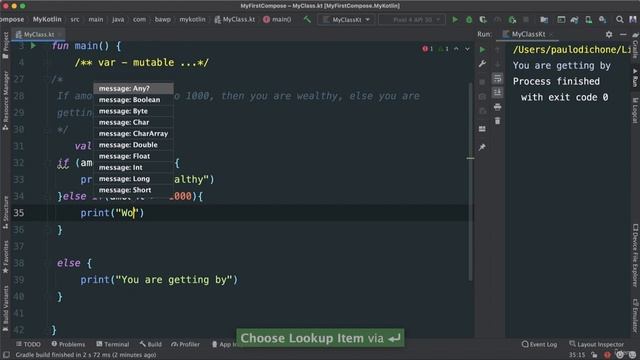Open Pixel 4 API 30 device dropdown
Viewport: 640px width, 360px height.
coord(412,19)
